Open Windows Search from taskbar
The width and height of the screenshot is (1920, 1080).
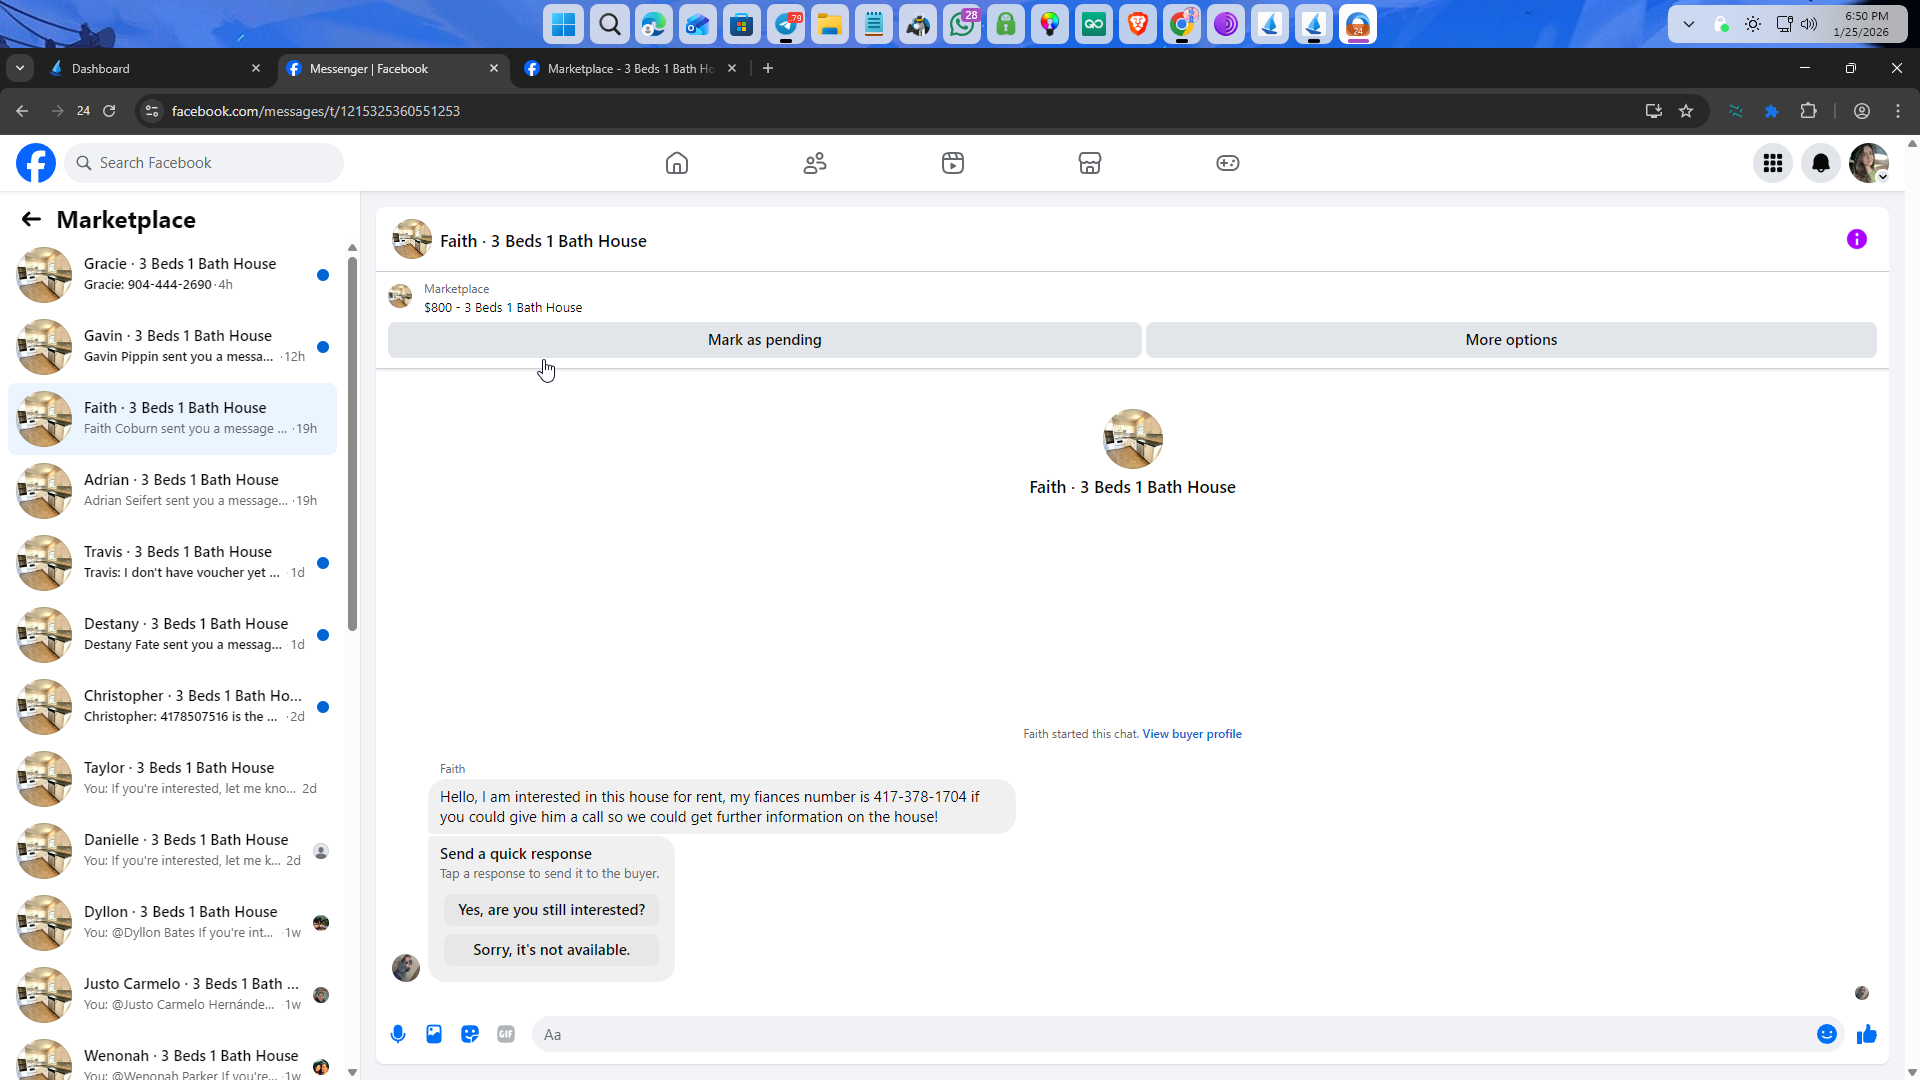[609, 24]
